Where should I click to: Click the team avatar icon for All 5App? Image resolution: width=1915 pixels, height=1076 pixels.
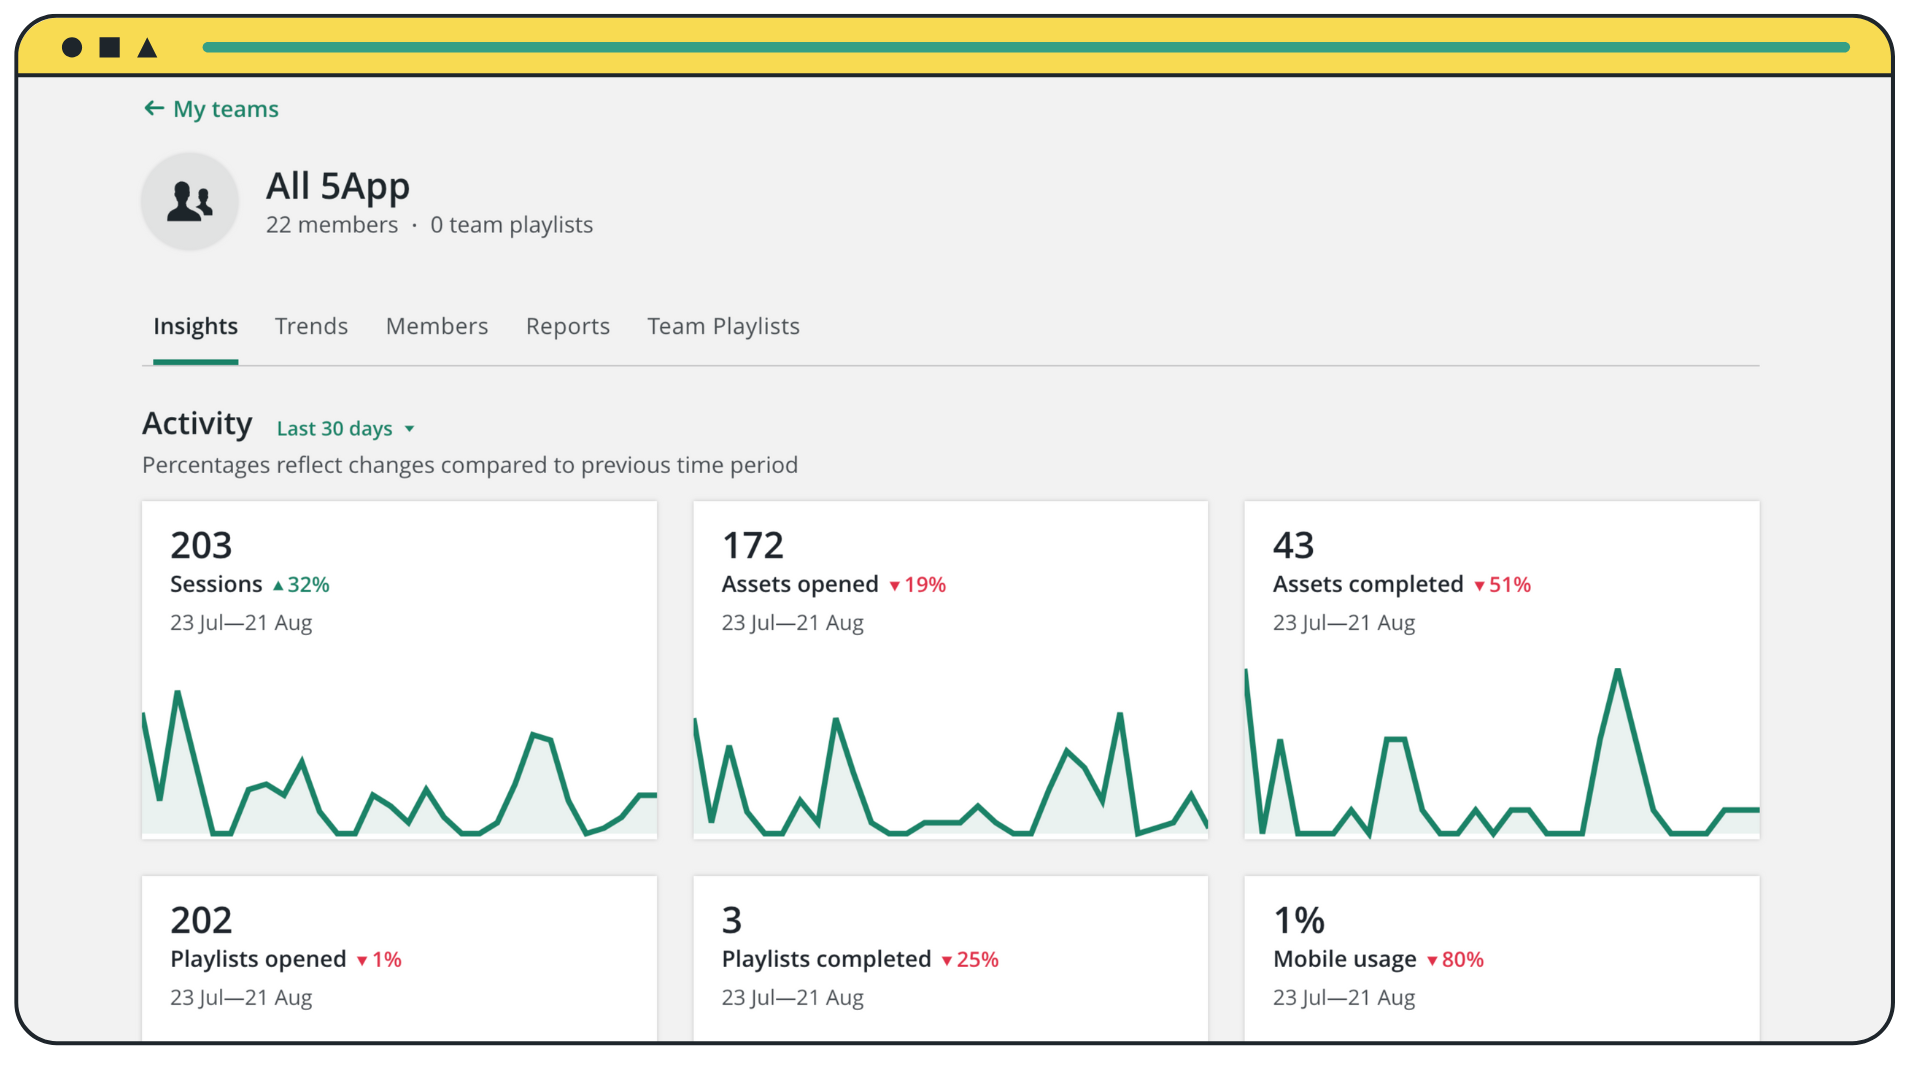pos(189,200)
